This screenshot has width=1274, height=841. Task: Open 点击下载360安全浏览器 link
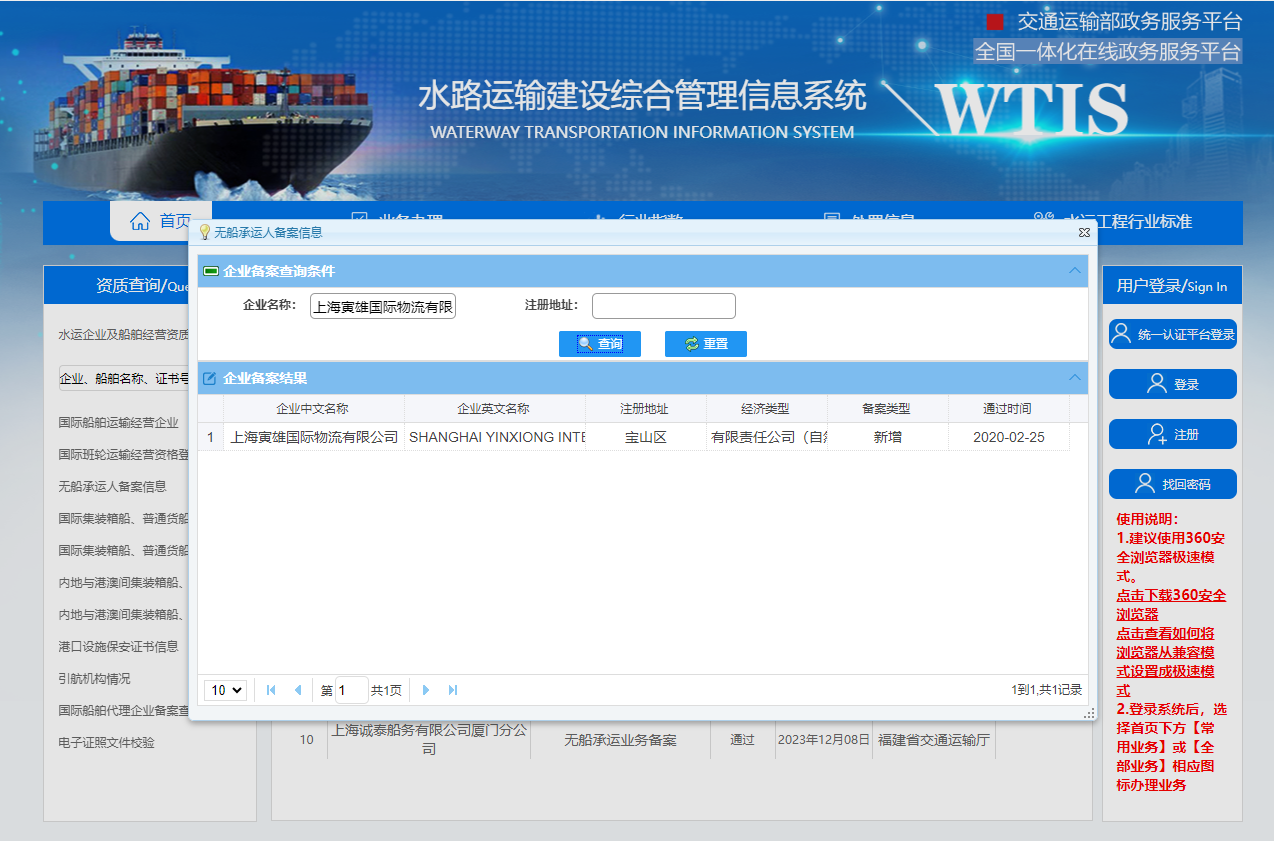[x=1171, y=604]
